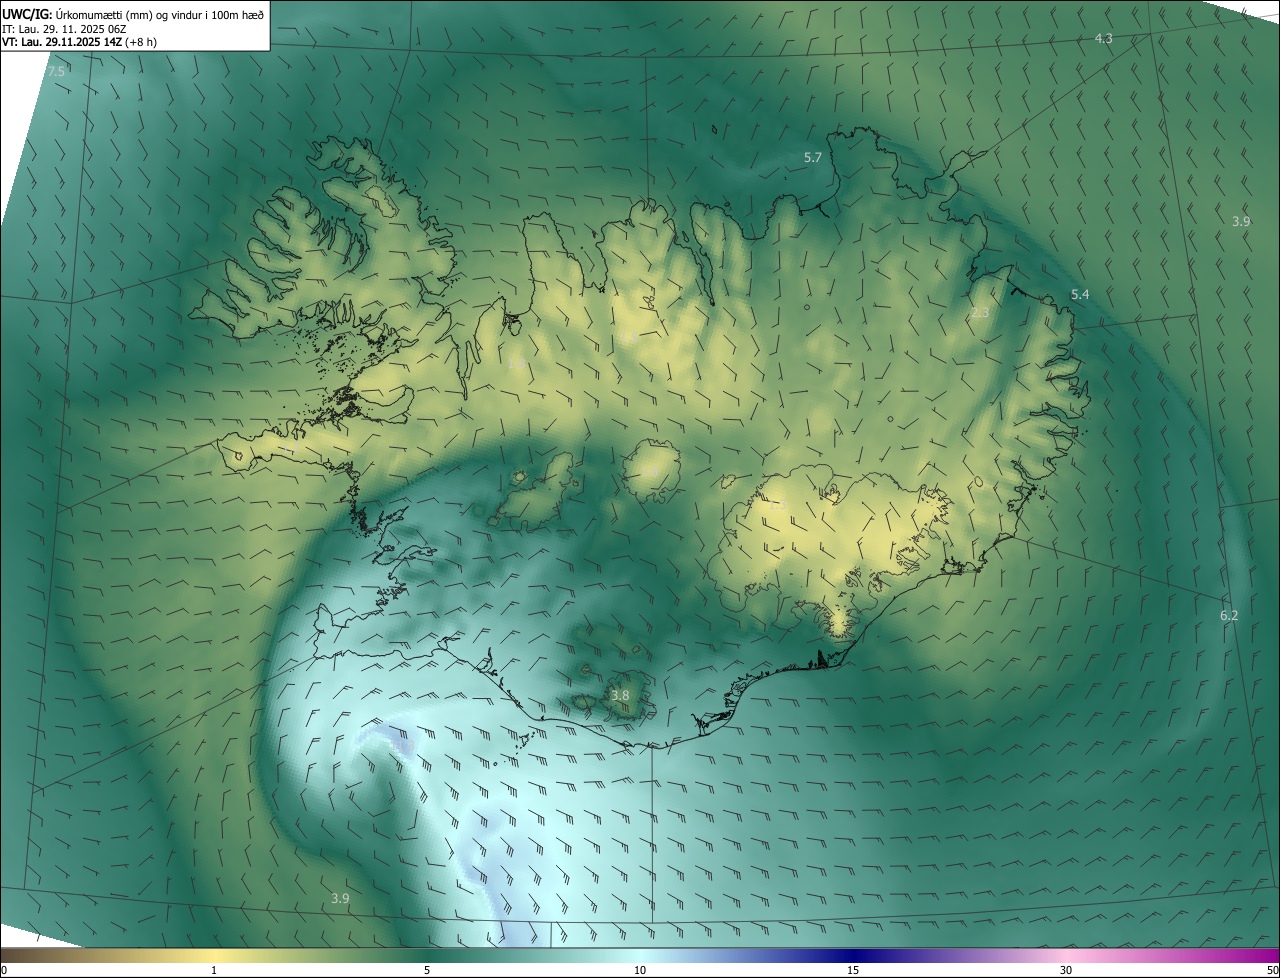This screenshot has height=978, width=1280.
Task: Click the '30' tick label on the color scale
Action: [x=1066, y=970]
